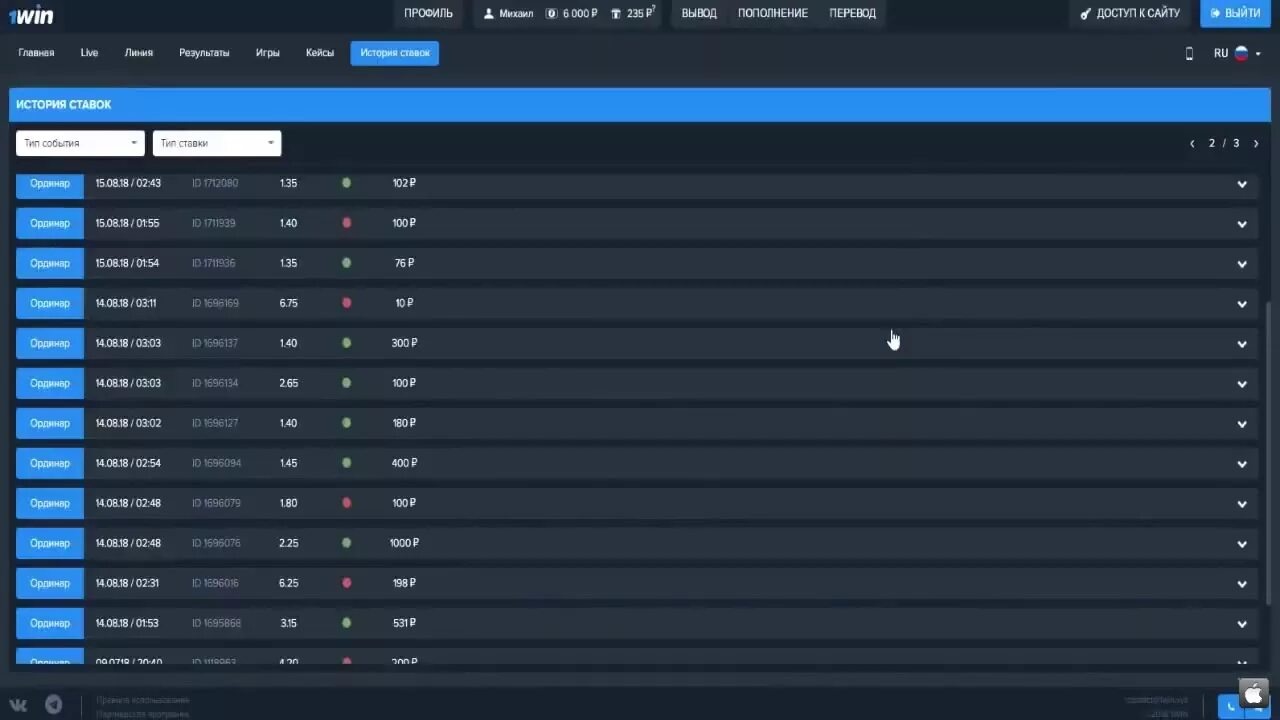Click the ВЫЙТИ logout button
The height and width of the screenshot is (720, 1280).
(1235, 13)
